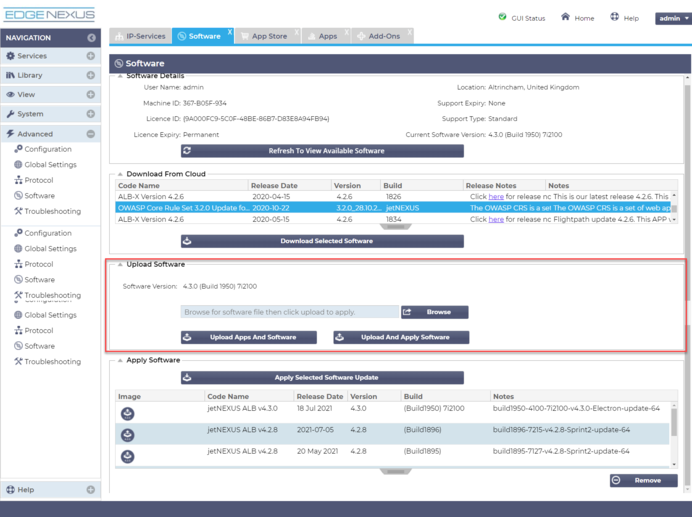Select the OWASP Core Rule Set row

[x=393, y=208]
